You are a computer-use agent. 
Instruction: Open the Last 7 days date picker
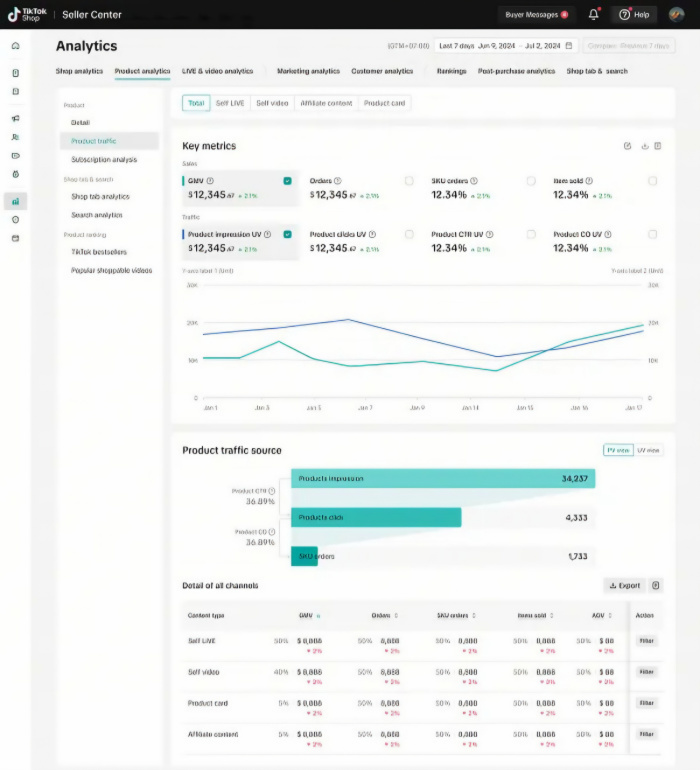point(505,46)
